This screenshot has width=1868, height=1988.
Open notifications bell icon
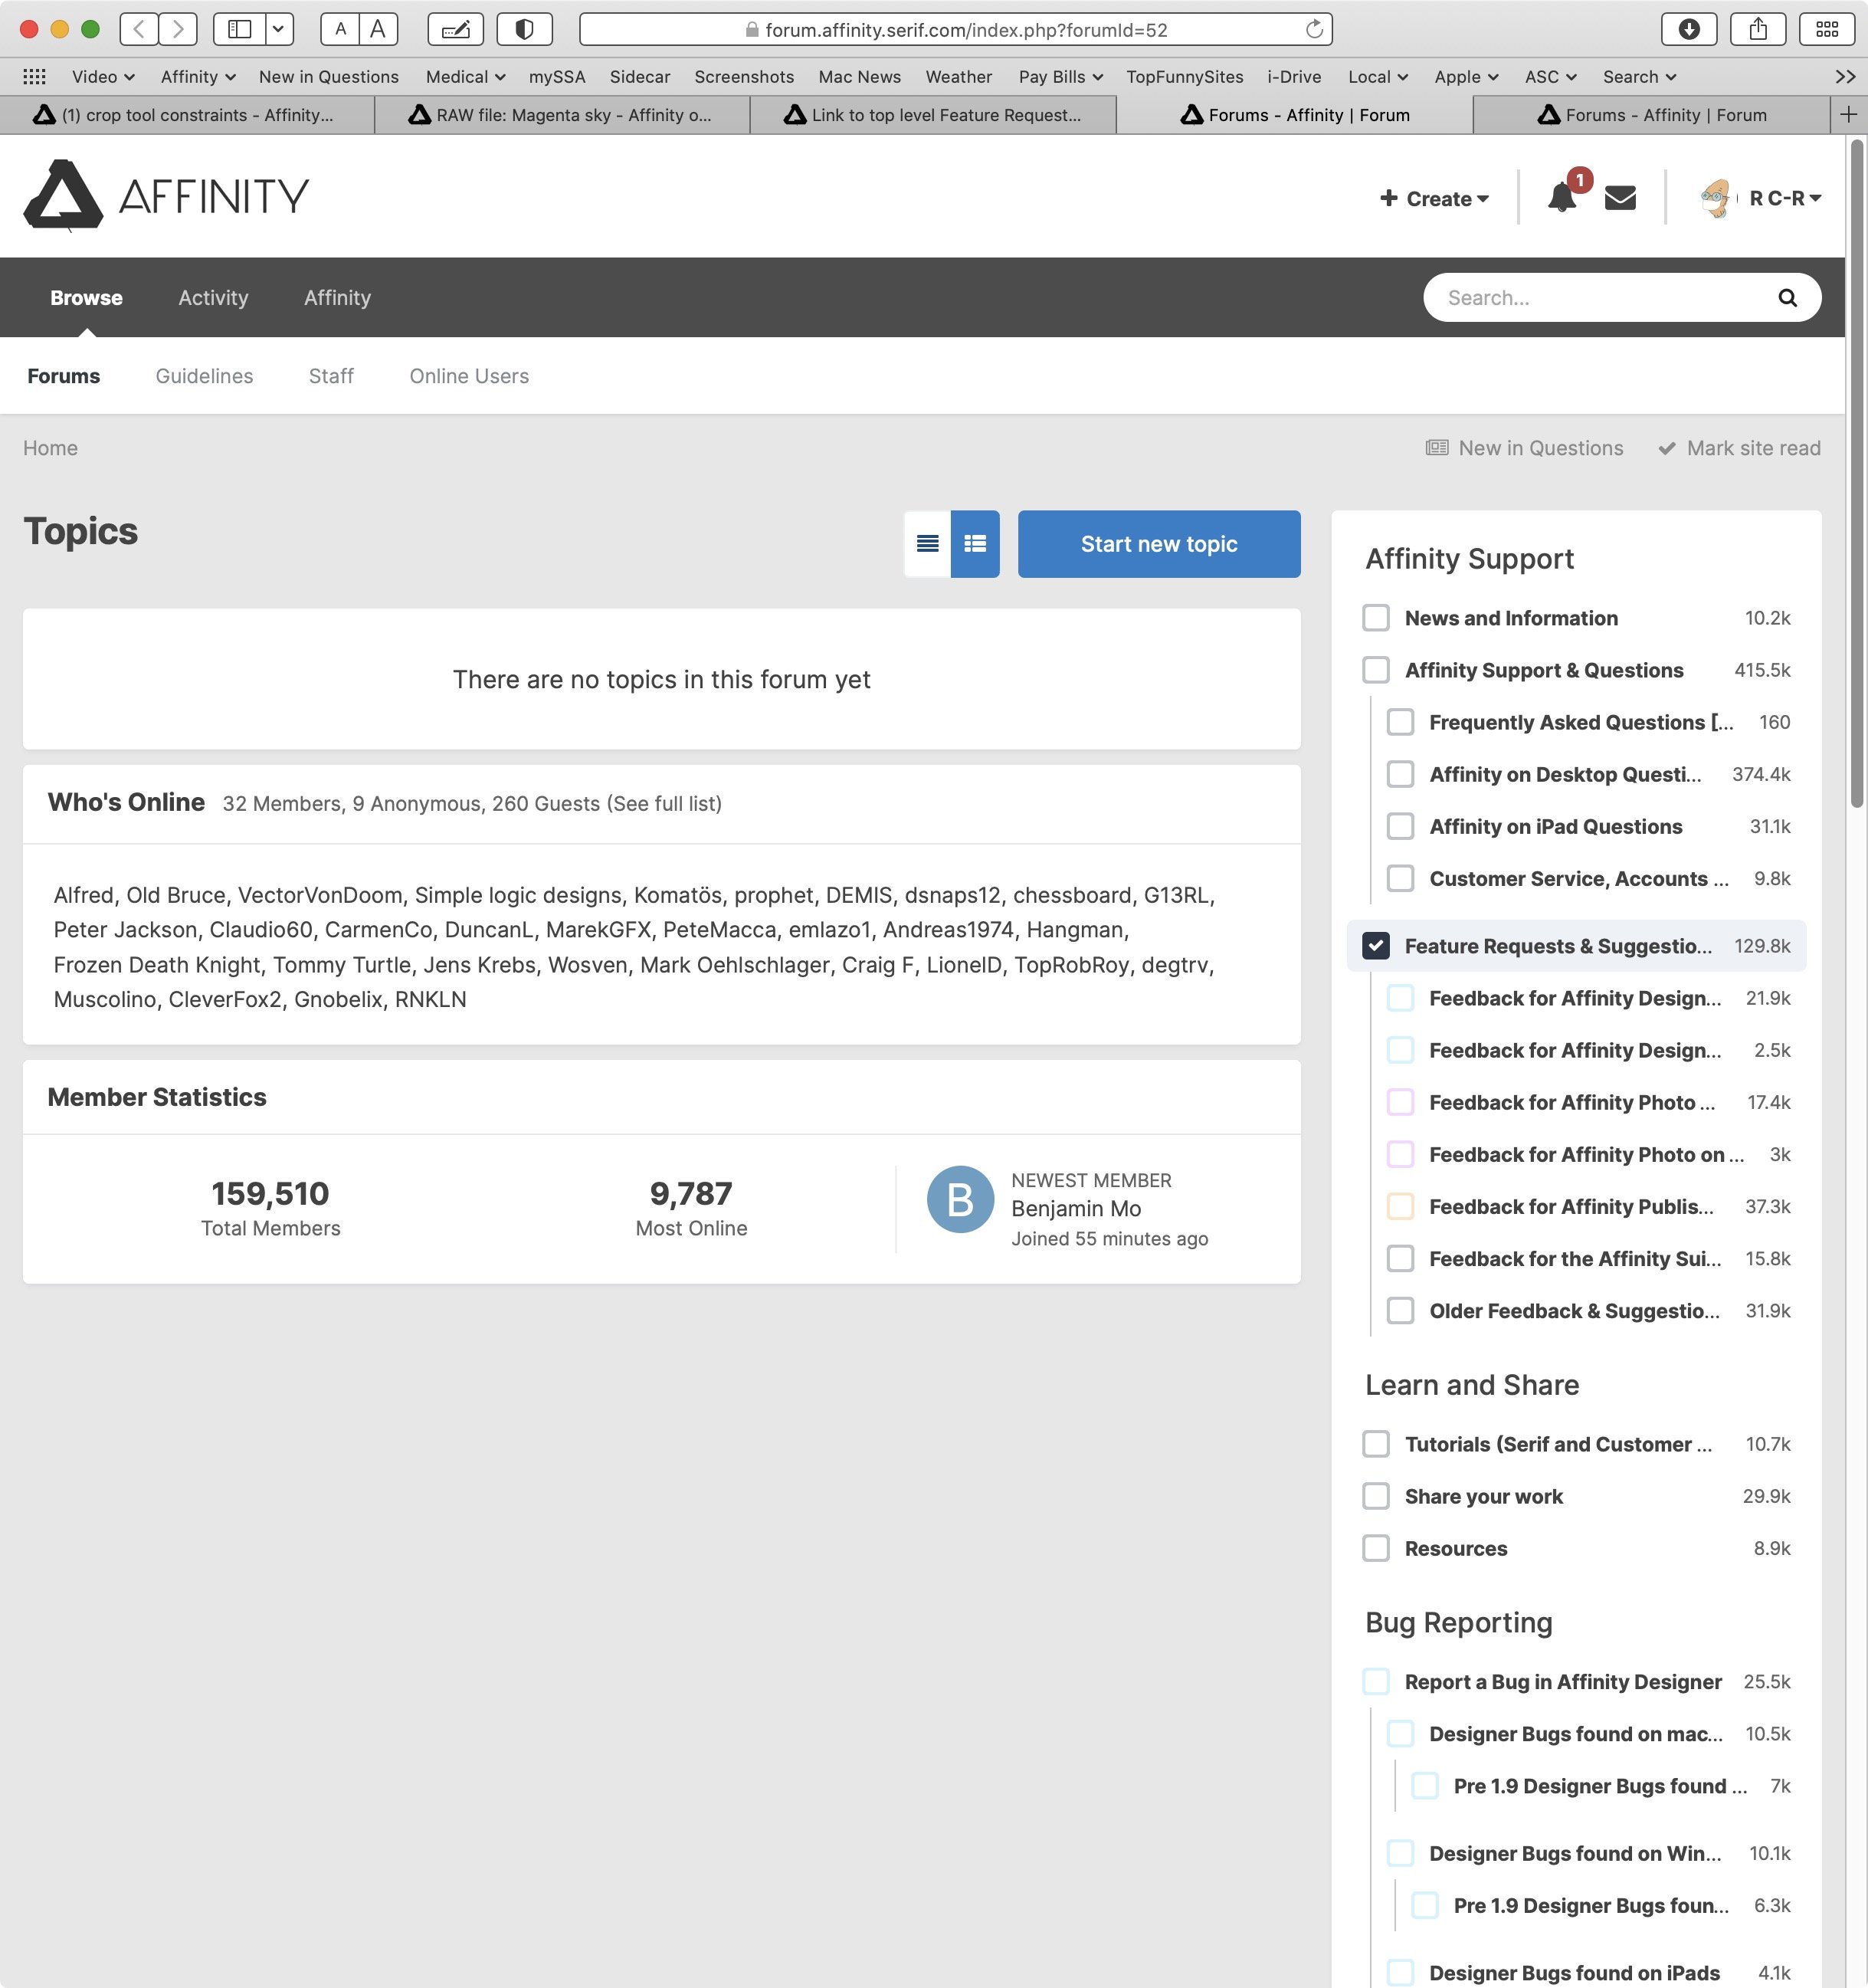pyautogui.click(x=1562, y=197)
